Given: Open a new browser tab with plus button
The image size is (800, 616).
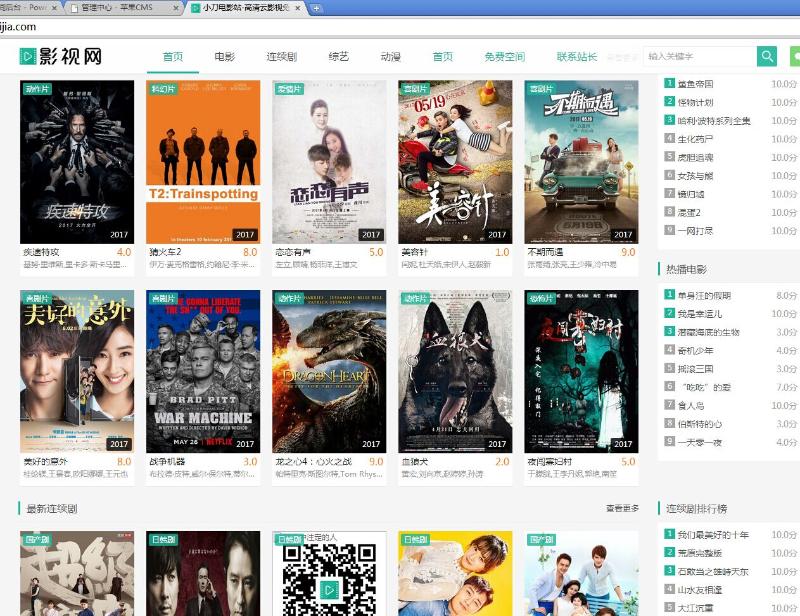Looking at the screenshot, I should 316,8.
